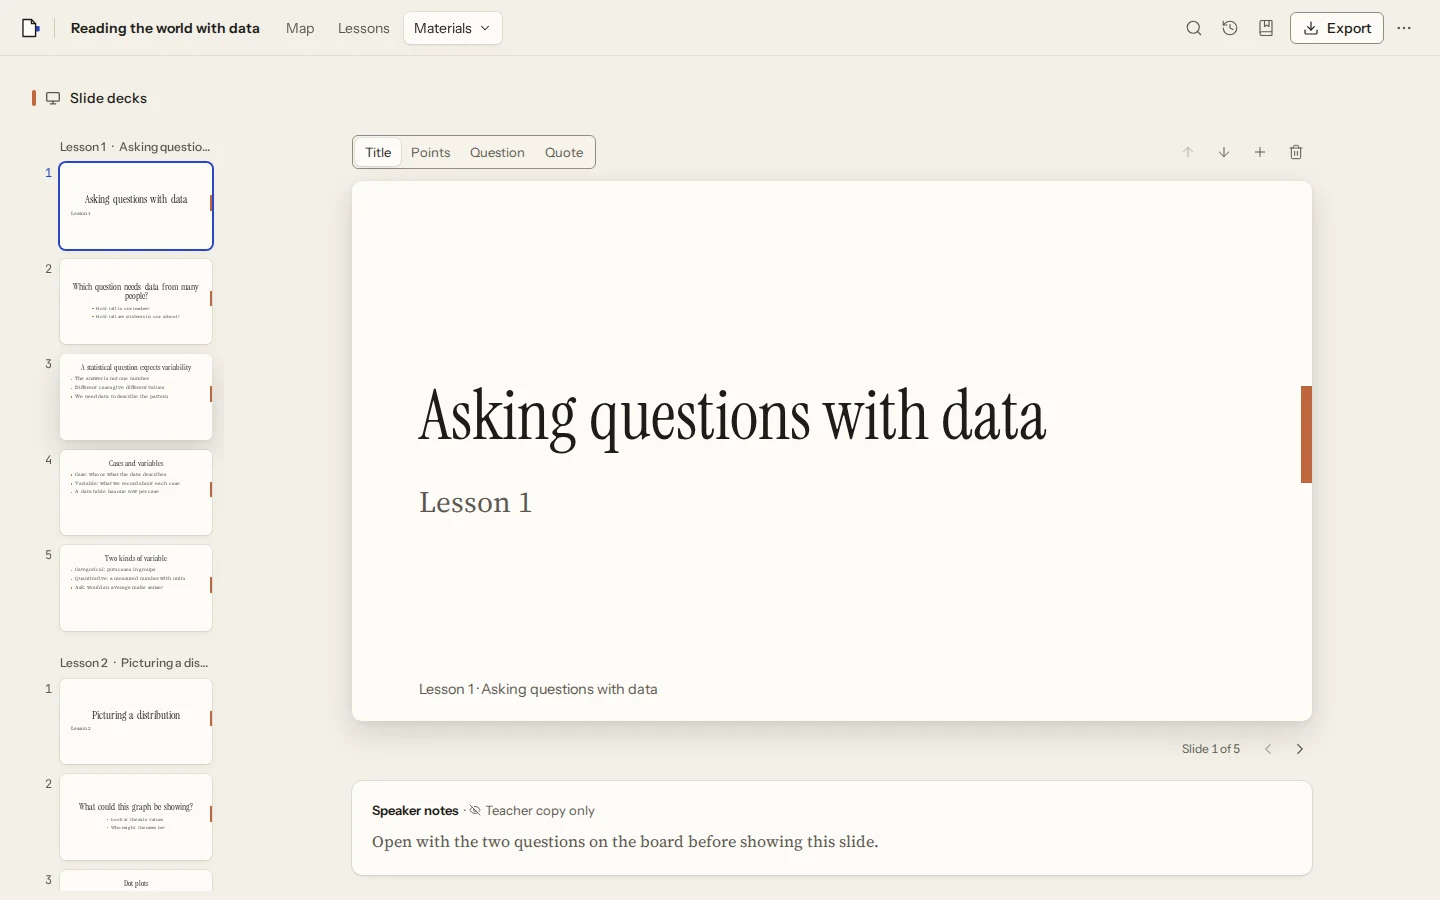
Task: Open the more options ellipsis menu
Action: pyautogui.click(x=1404, y=28)
